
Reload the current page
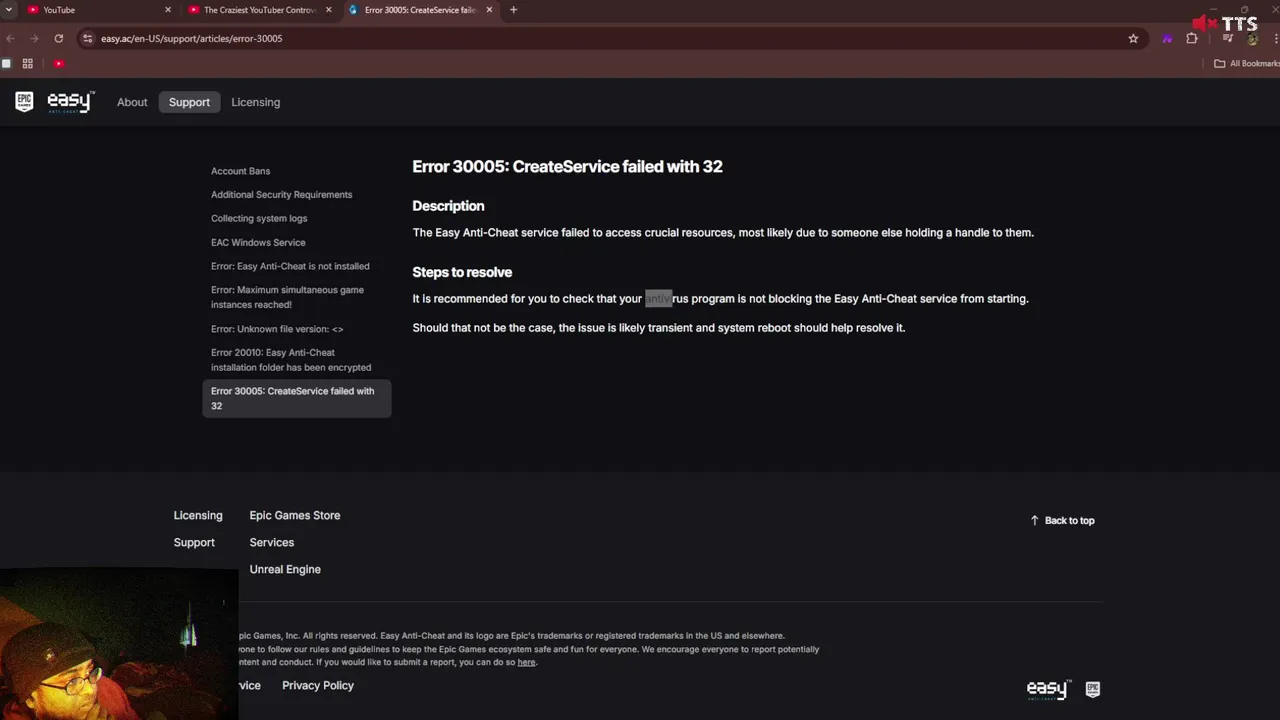[59, 38]
